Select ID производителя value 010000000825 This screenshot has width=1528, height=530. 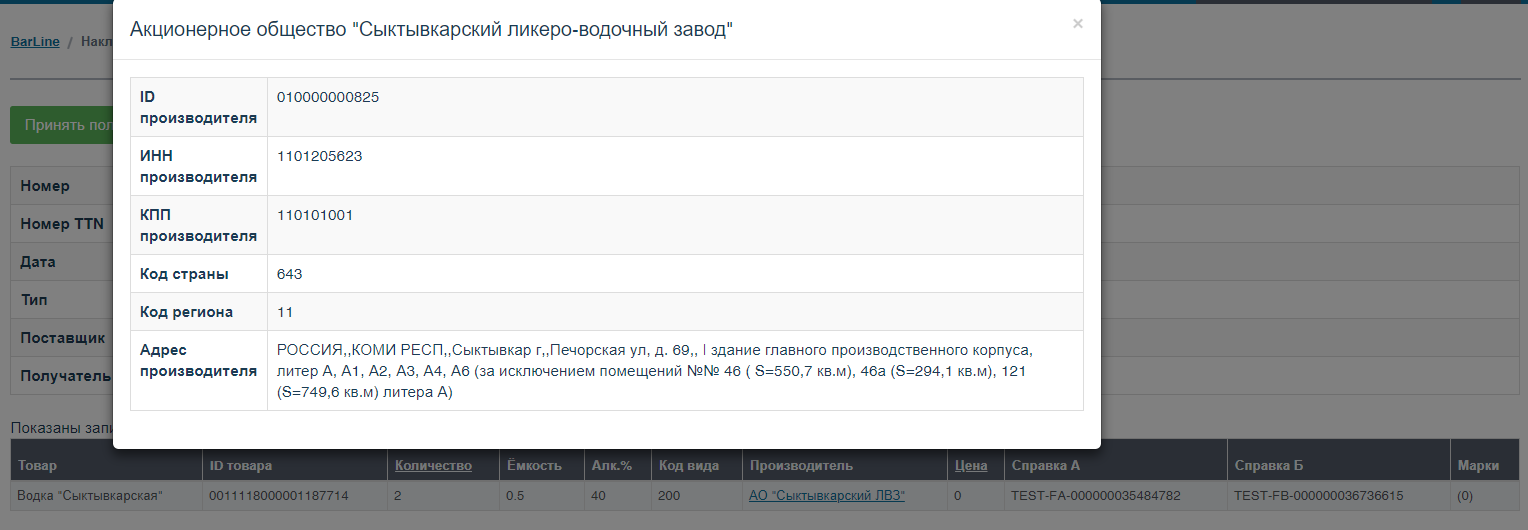pos(328,97)
